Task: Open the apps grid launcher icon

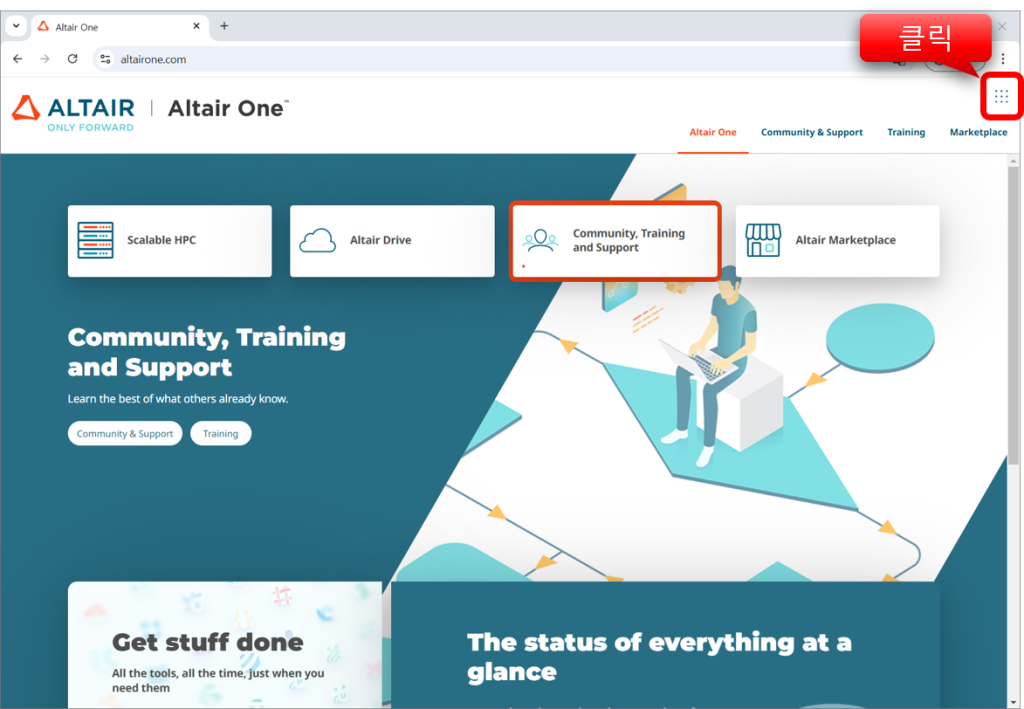Action: 1001,97
